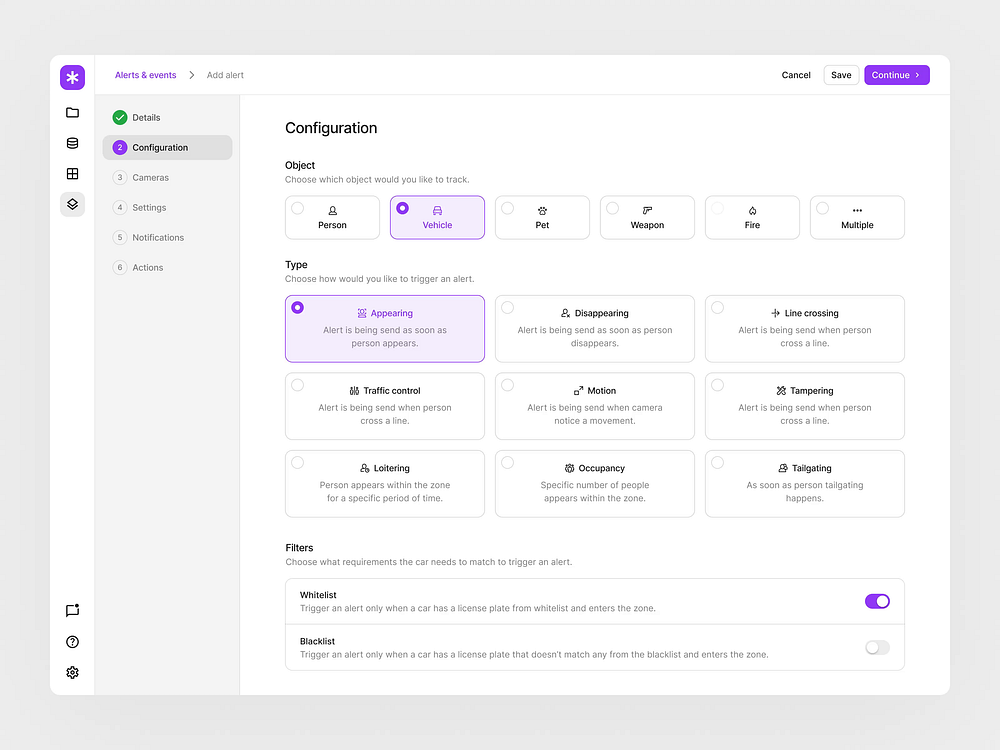This screenshot has width=1000, height=750.
Task: Enable the Blacklist filter
Action: click(x=876, y=648)
